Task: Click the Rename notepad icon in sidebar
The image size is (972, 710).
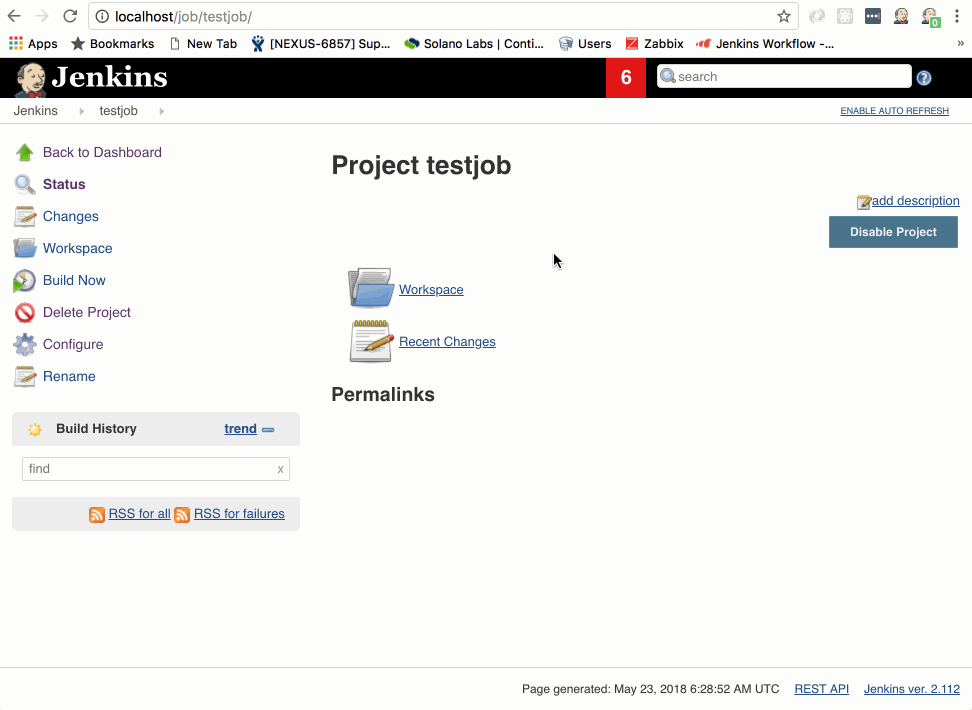Action: [x=25, y=377]
